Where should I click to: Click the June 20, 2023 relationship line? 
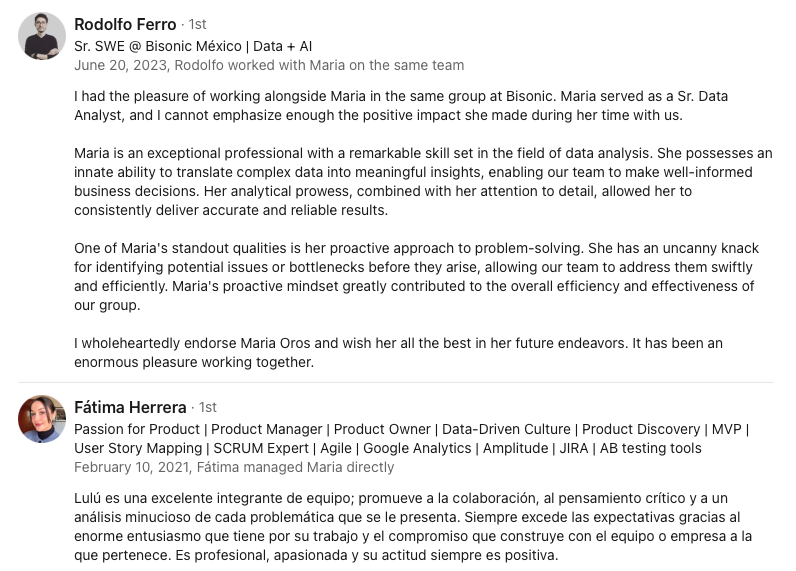point(269,65)
